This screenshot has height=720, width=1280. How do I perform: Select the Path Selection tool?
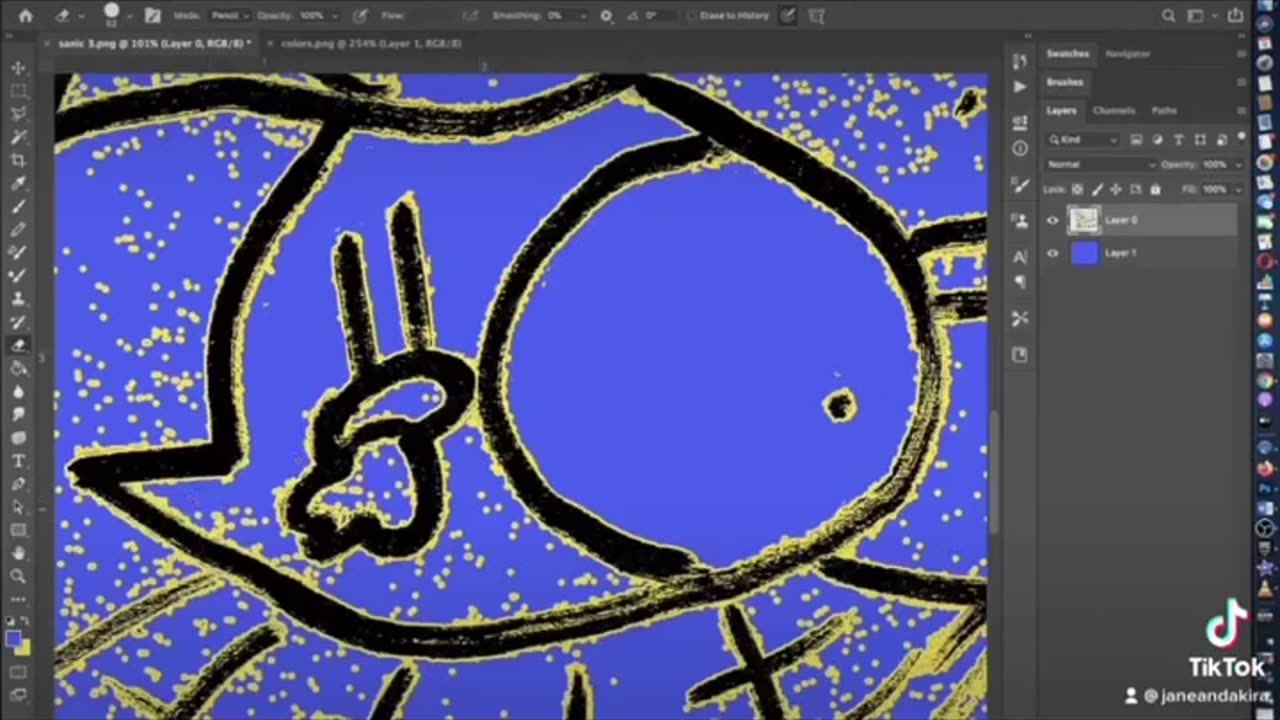(x=18, y=507)
